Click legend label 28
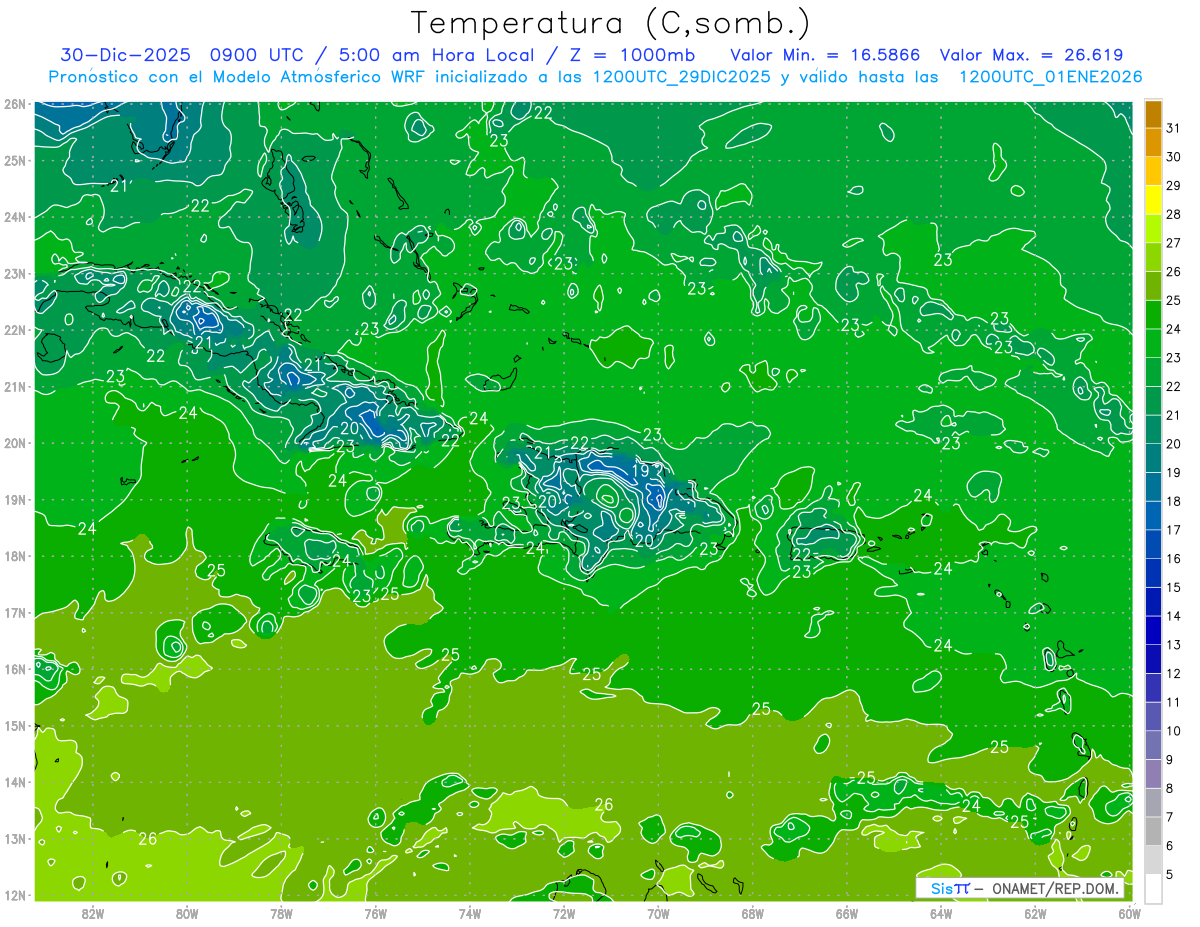 pos(1173,214)
